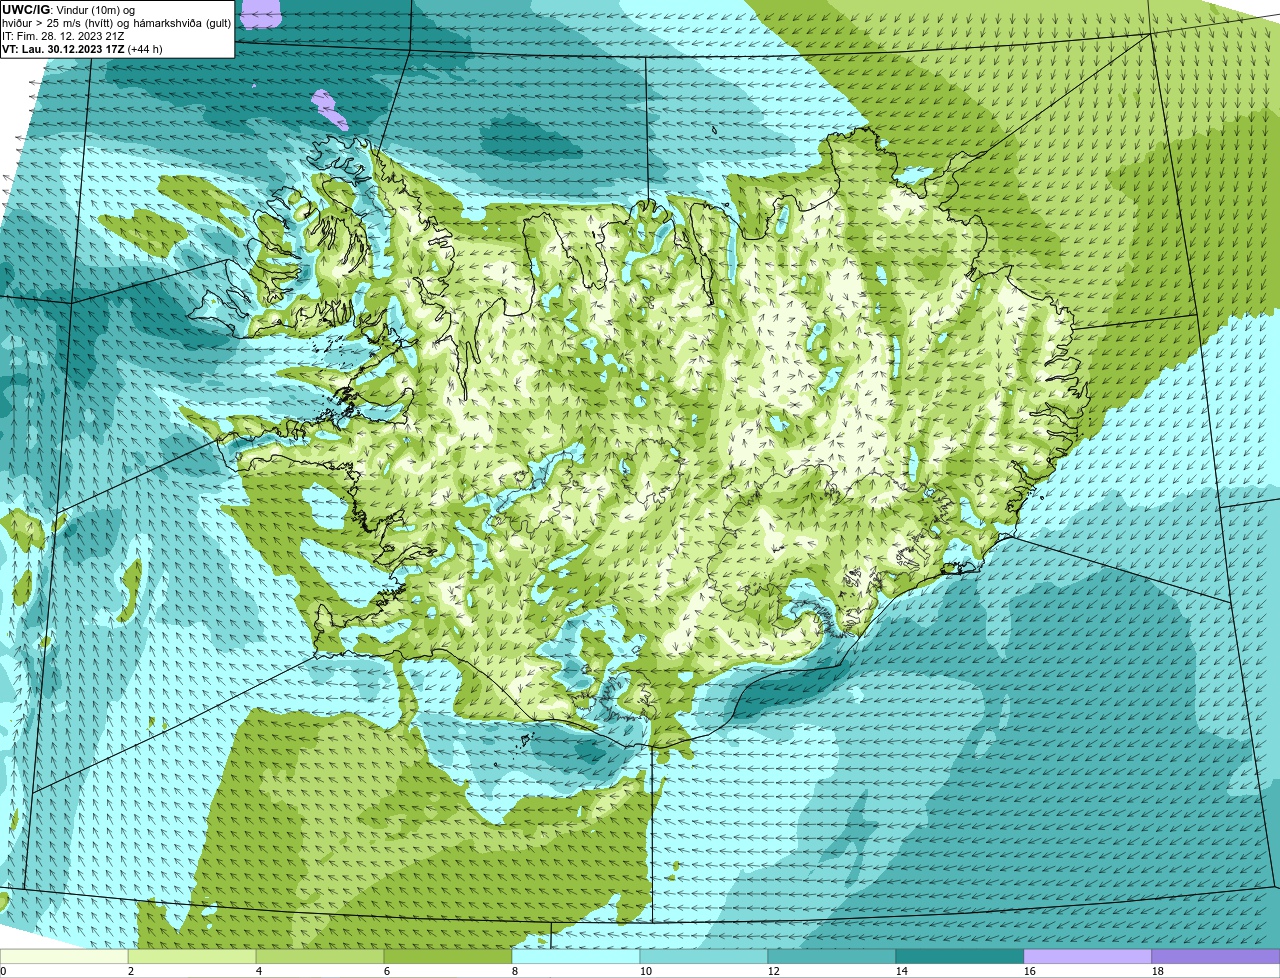Choose the 14–16 dark teal legend swatch
This screenshot has height=978, width=1280.
click(x=960, y=957)
